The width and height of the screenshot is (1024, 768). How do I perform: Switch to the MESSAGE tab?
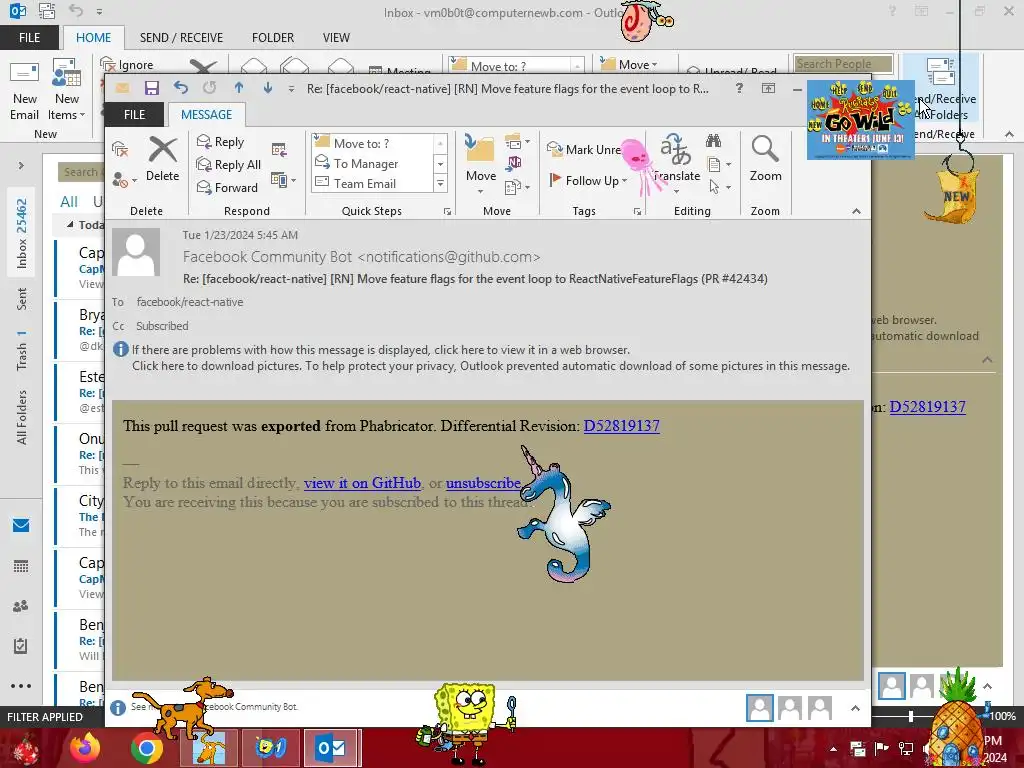pyautogui.click(x=206, y=114)
